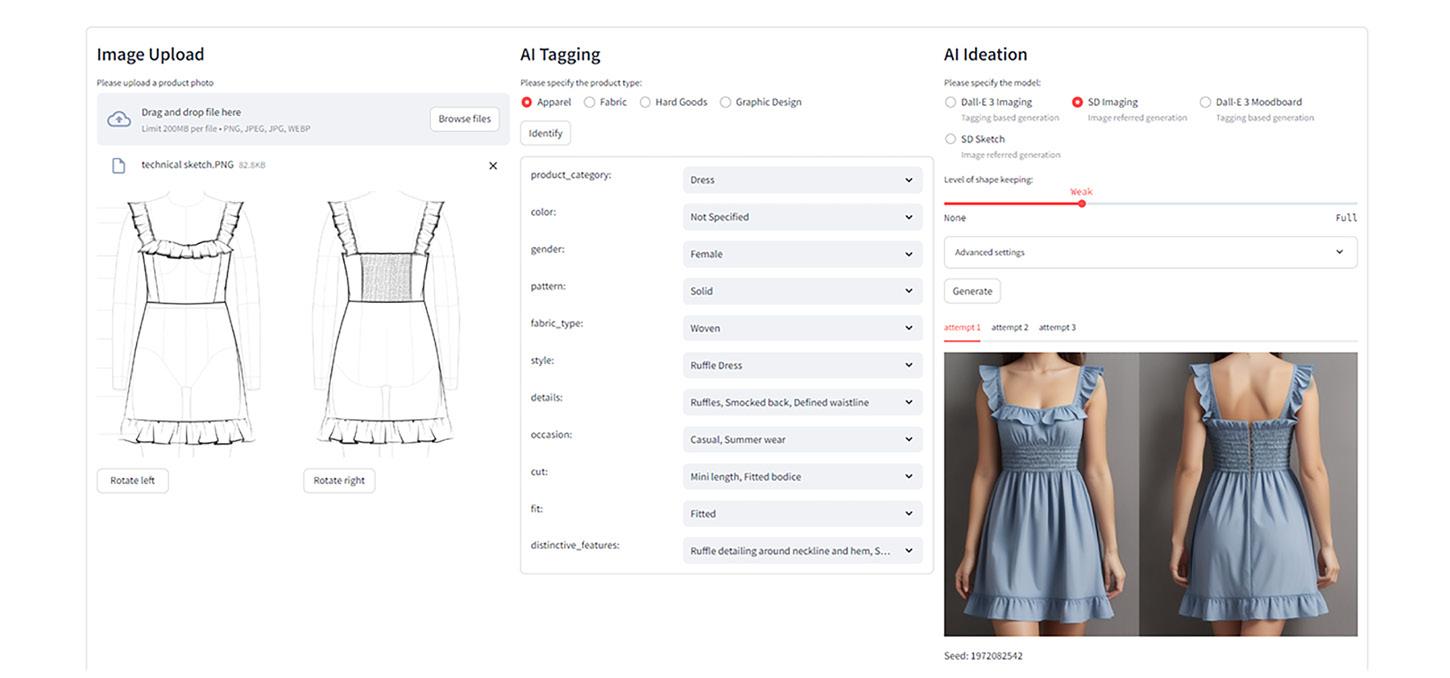Expand the Advanced settings section
The image size is (1450, 678).
click(x=1150, y=253)
